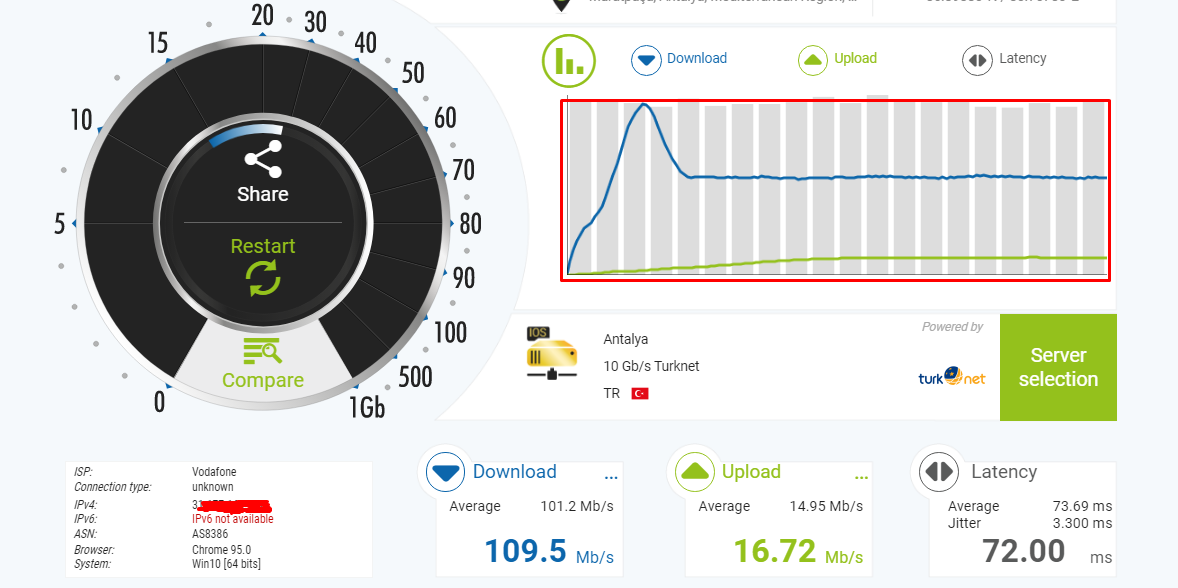
Task: Click the 10 Gb/s Turknet text
Action: point(651,366)
